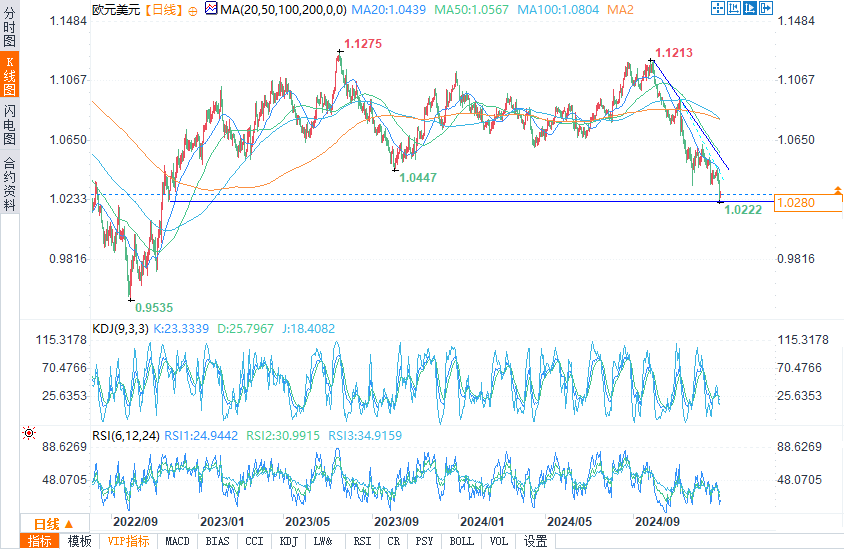Open the 设置 settings button
844x549 pixels.
point(536,541)
